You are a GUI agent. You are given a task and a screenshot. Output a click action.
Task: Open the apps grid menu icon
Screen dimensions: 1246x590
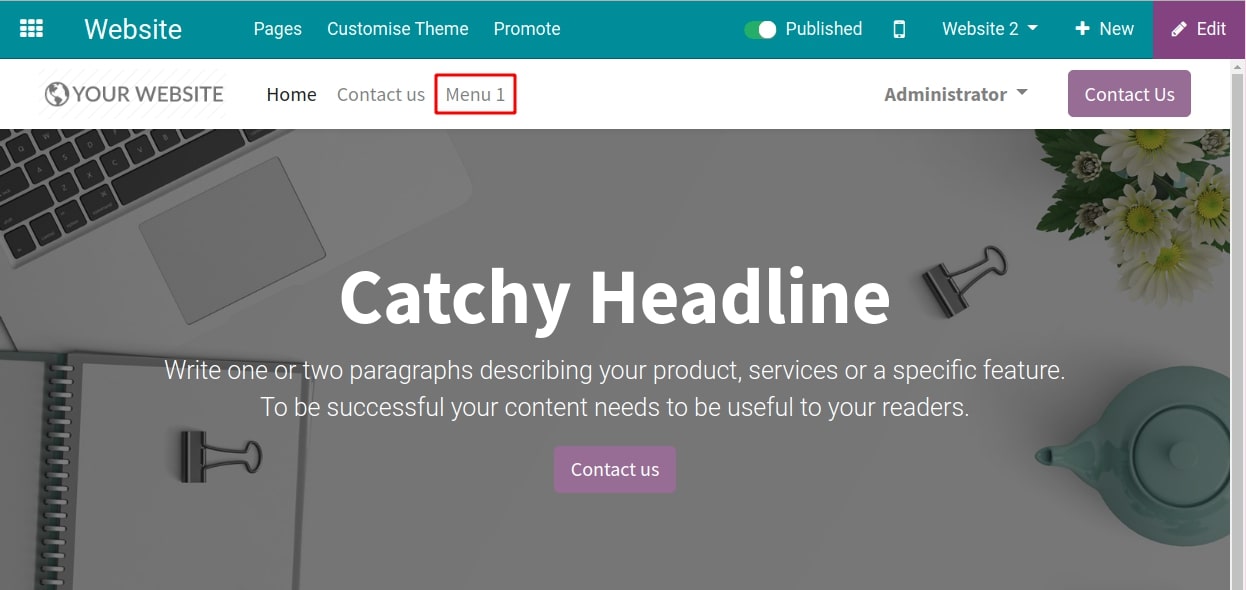31,29
